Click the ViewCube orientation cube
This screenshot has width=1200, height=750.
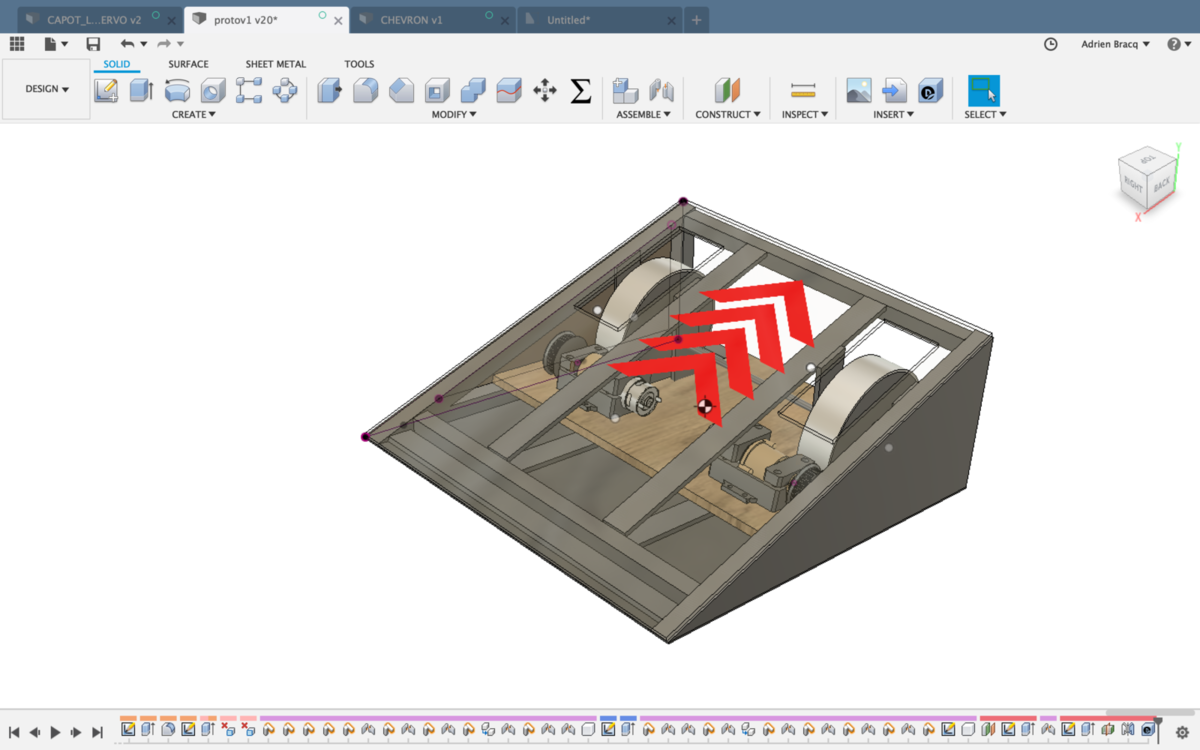point(1146,180)
